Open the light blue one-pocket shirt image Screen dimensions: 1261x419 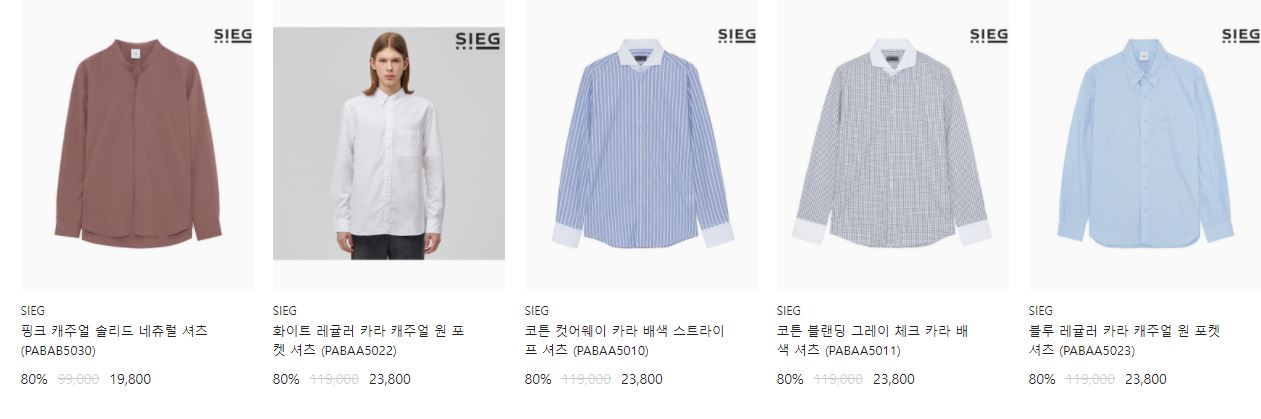pos(1145,145)
